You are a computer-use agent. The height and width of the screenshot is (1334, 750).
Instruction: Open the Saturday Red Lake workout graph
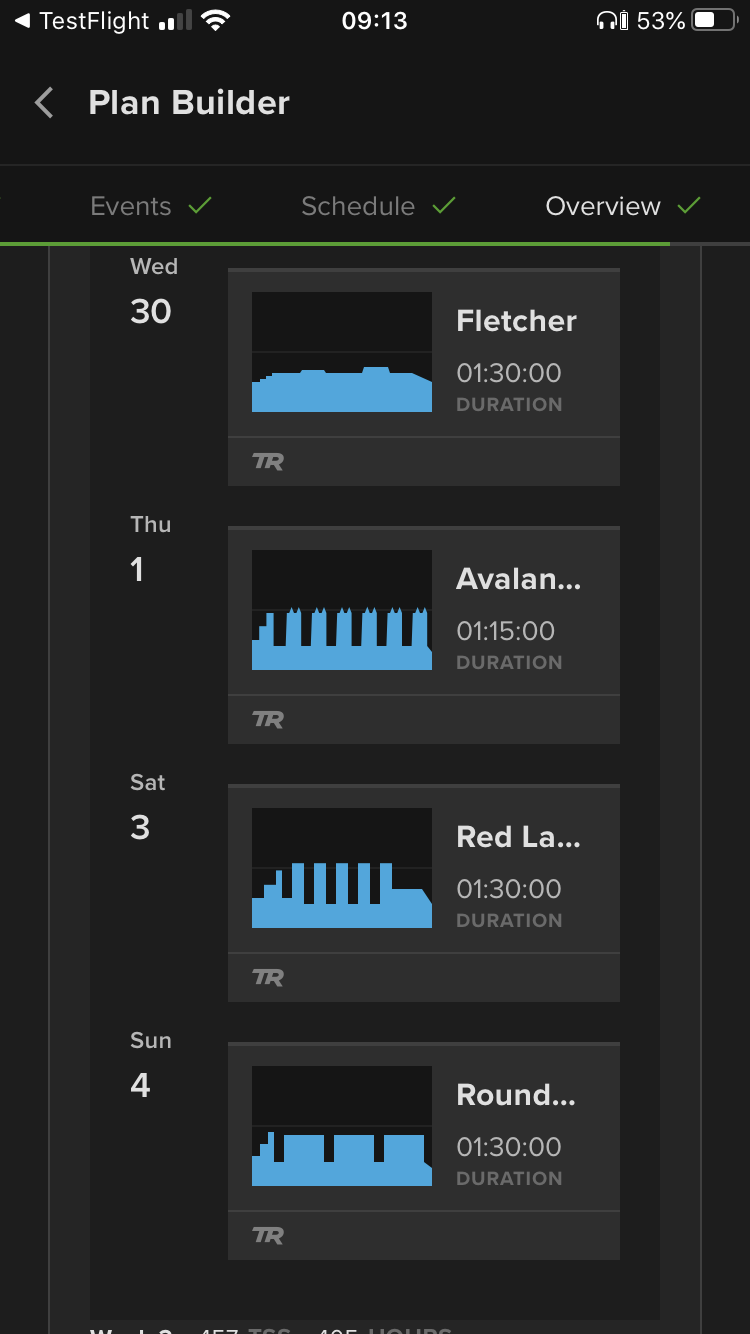coord(342,868)
